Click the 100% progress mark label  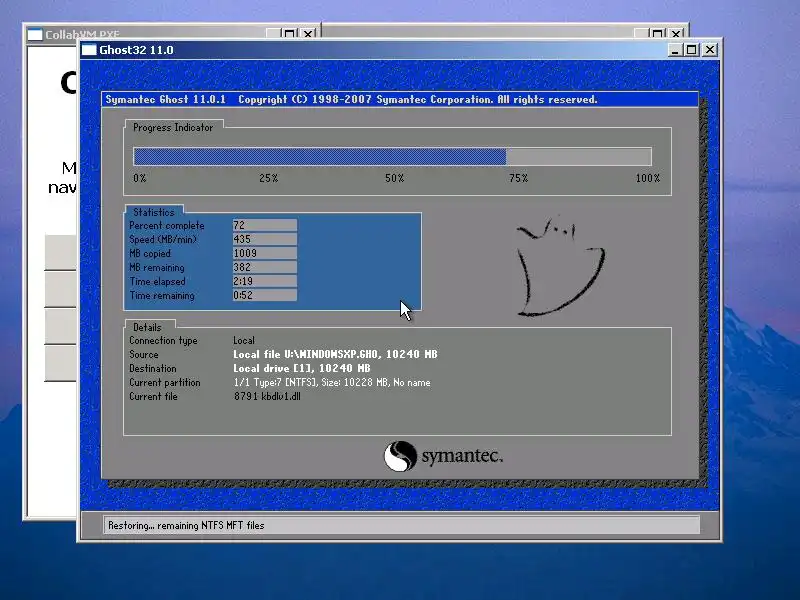[x=647, y=178]
